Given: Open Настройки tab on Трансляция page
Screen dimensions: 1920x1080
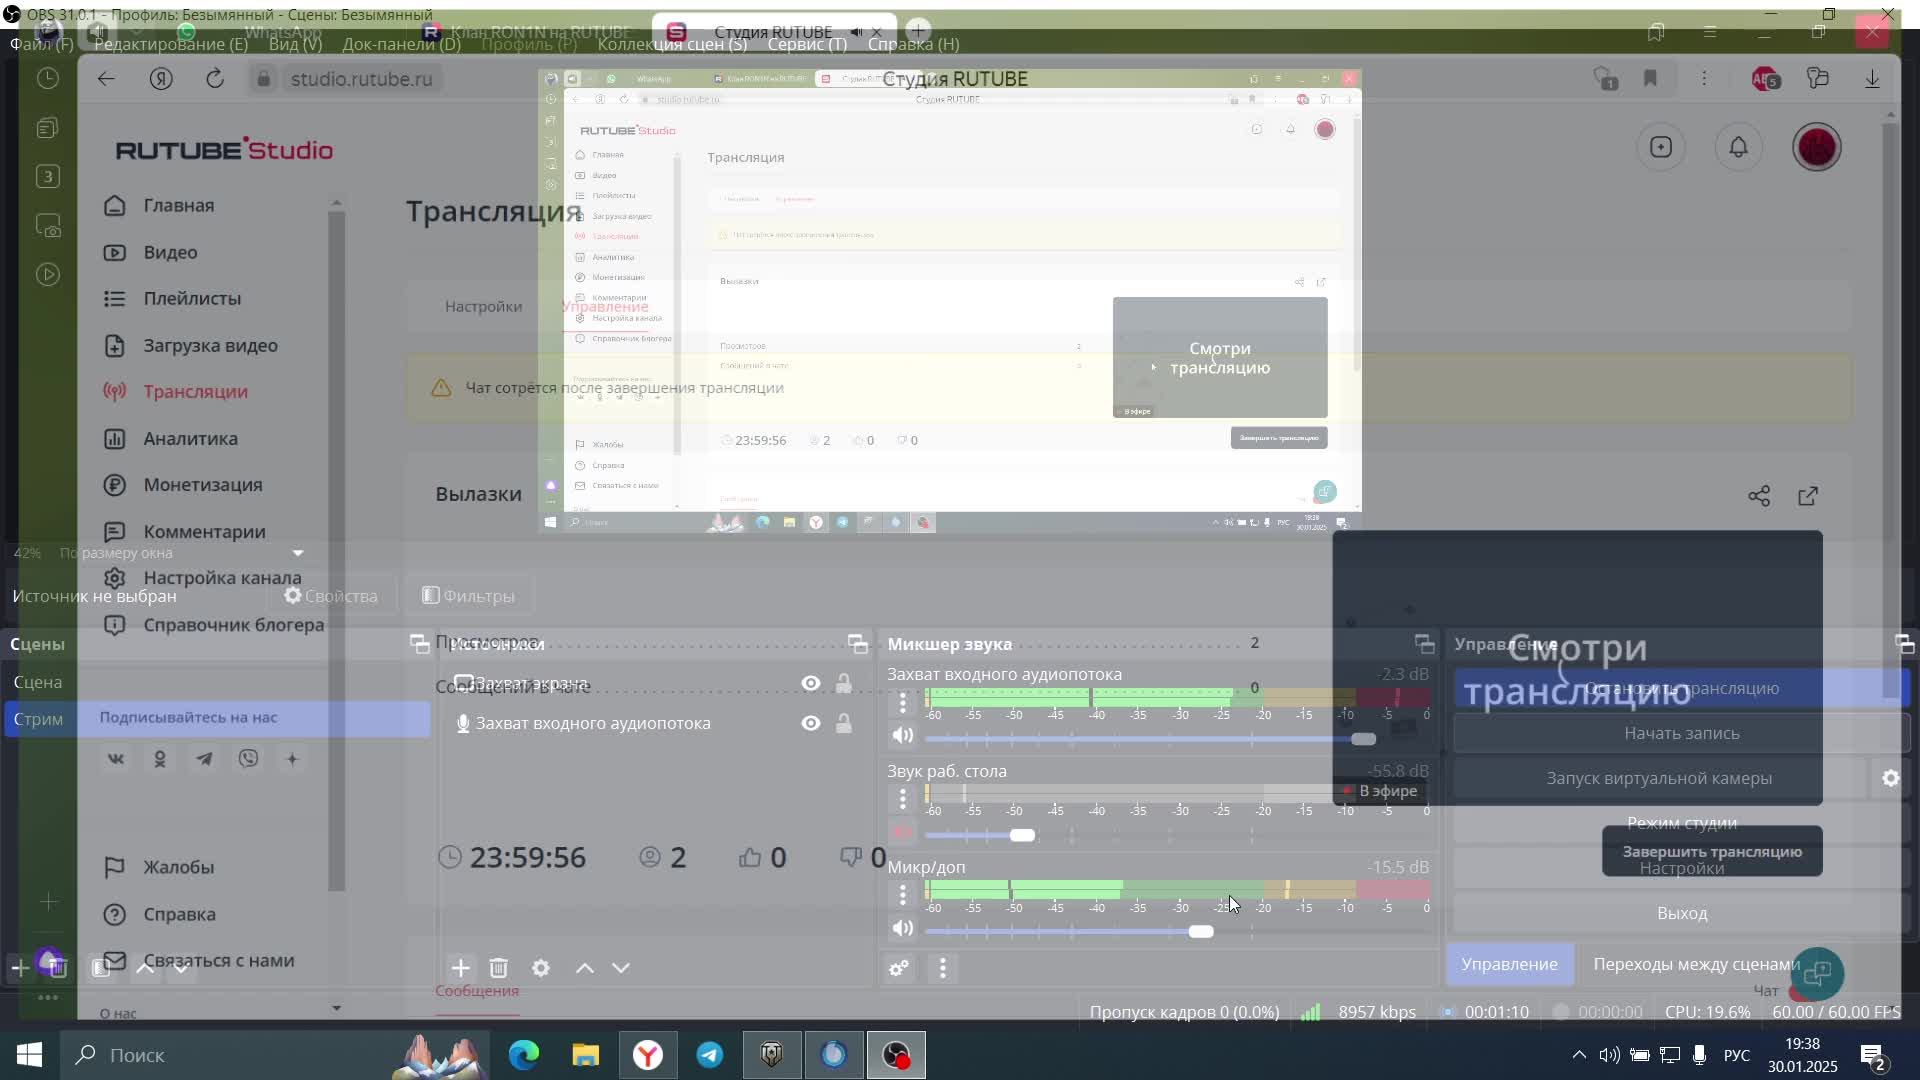Looking at the screenshot, I should click(x=483, y=306).
